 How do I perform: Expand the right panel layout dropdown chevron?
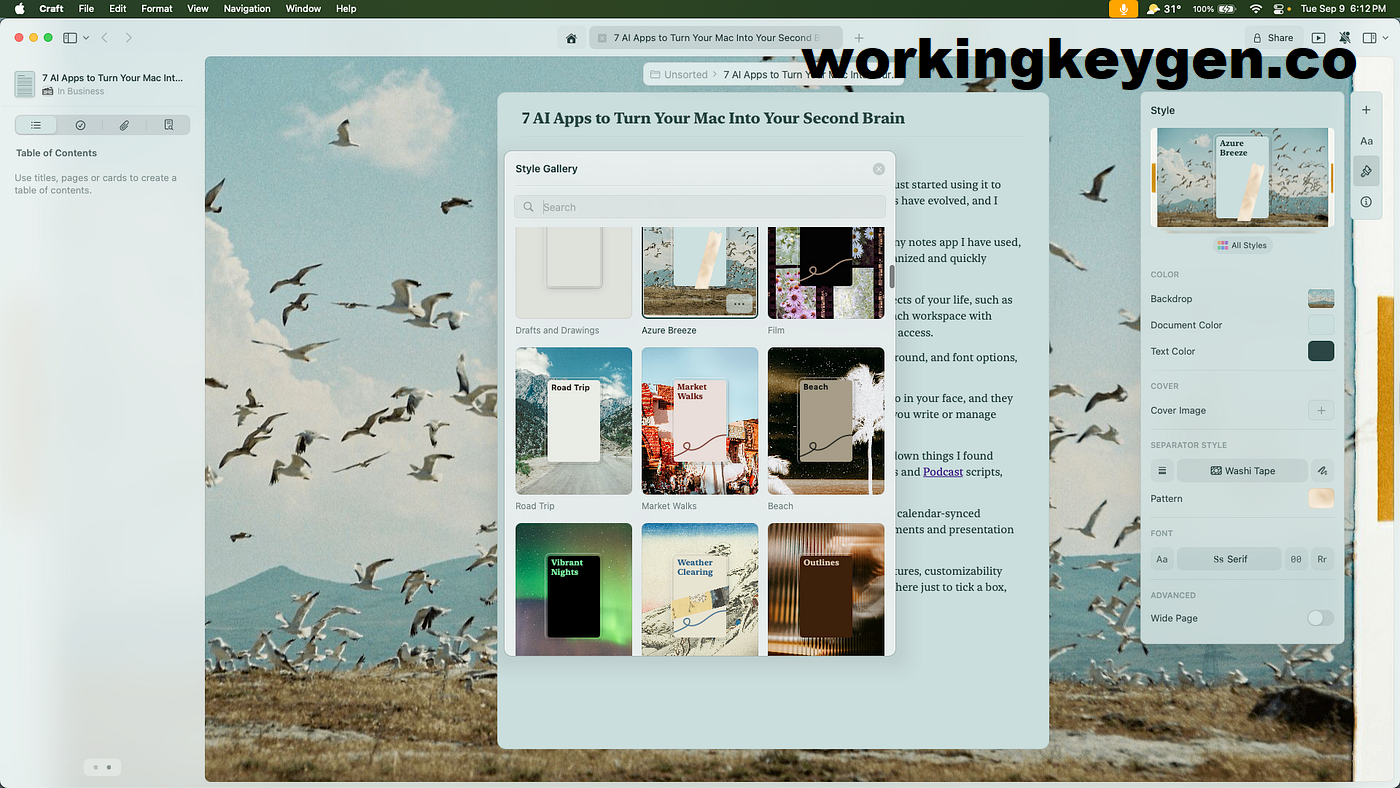(x=1383, y=38)
